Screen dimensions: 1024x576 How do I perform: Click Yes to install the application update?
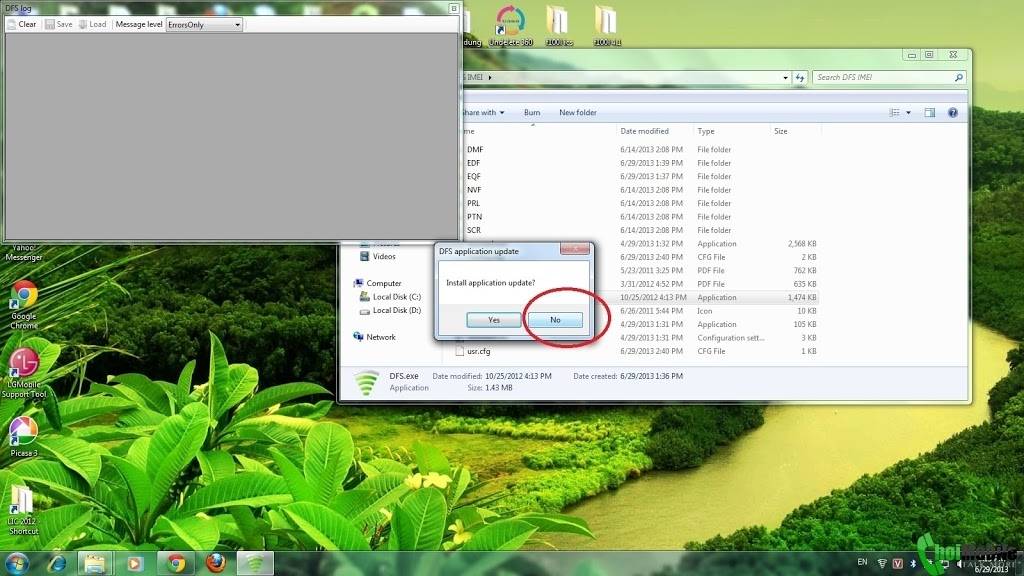[x=494, y=320]
